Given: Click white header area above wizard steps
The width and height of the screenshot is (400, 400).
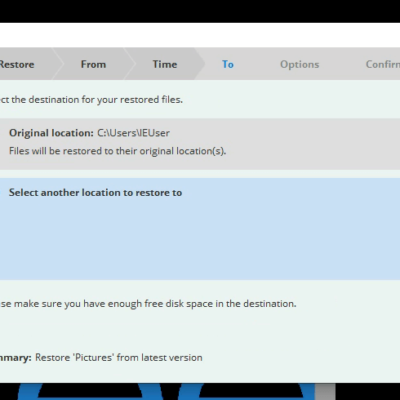Looking at the screenshot, I should pos(200,35).
